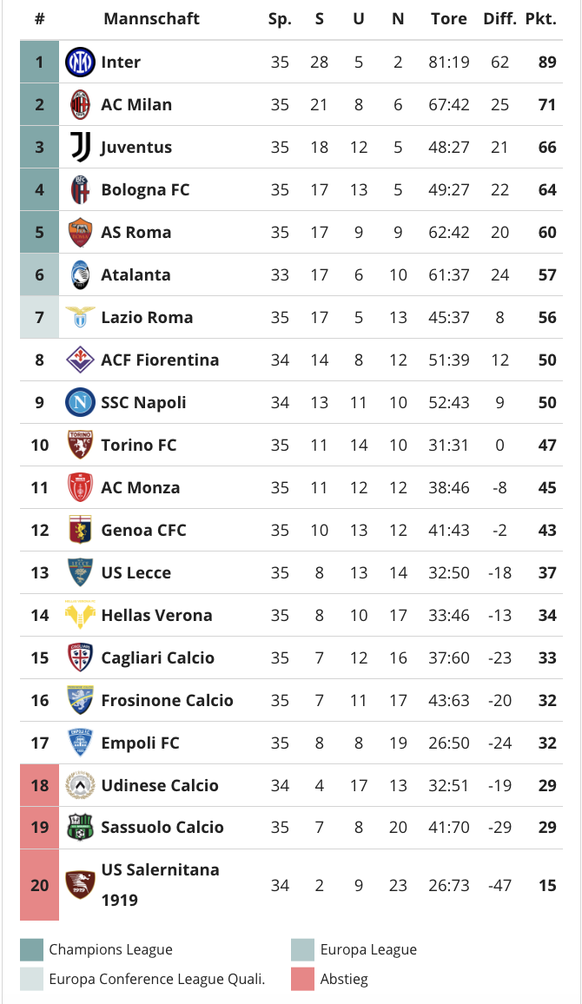
Task: Click the Udinese Calcio team name
Action: (160, 785)
